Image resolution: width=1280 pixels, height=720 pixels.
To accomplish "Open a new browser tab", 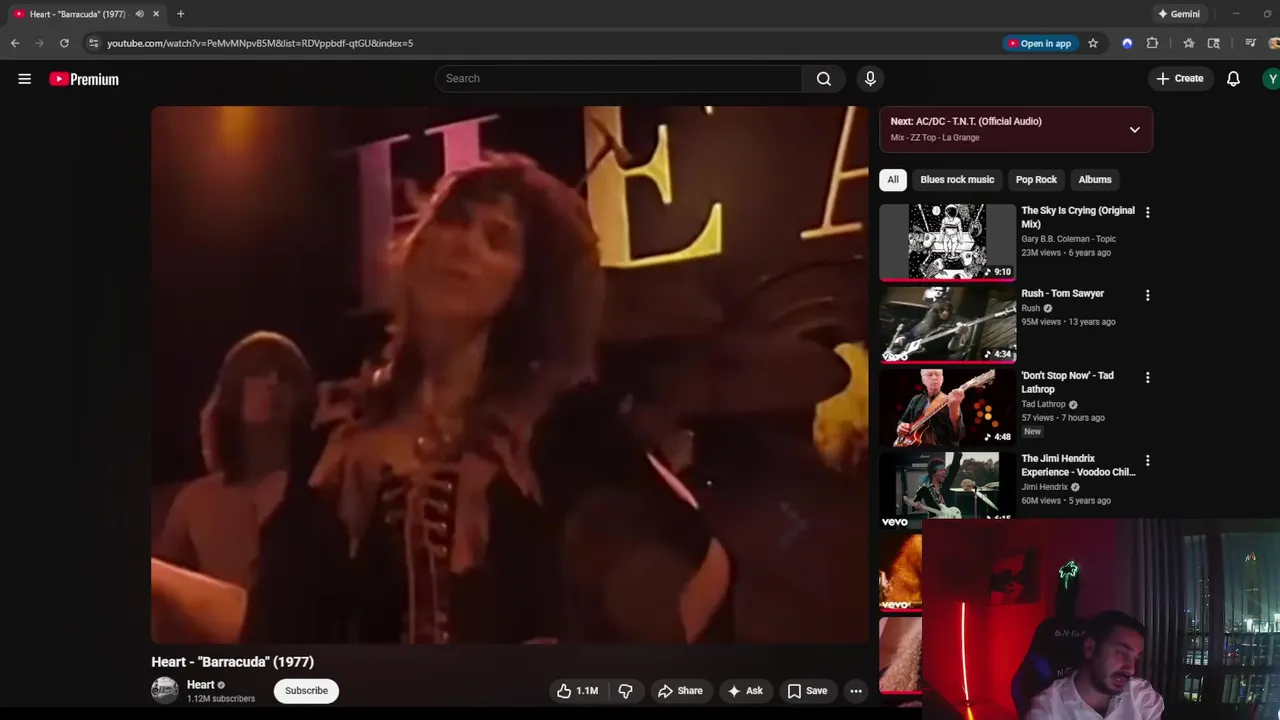I will [180, 14].
